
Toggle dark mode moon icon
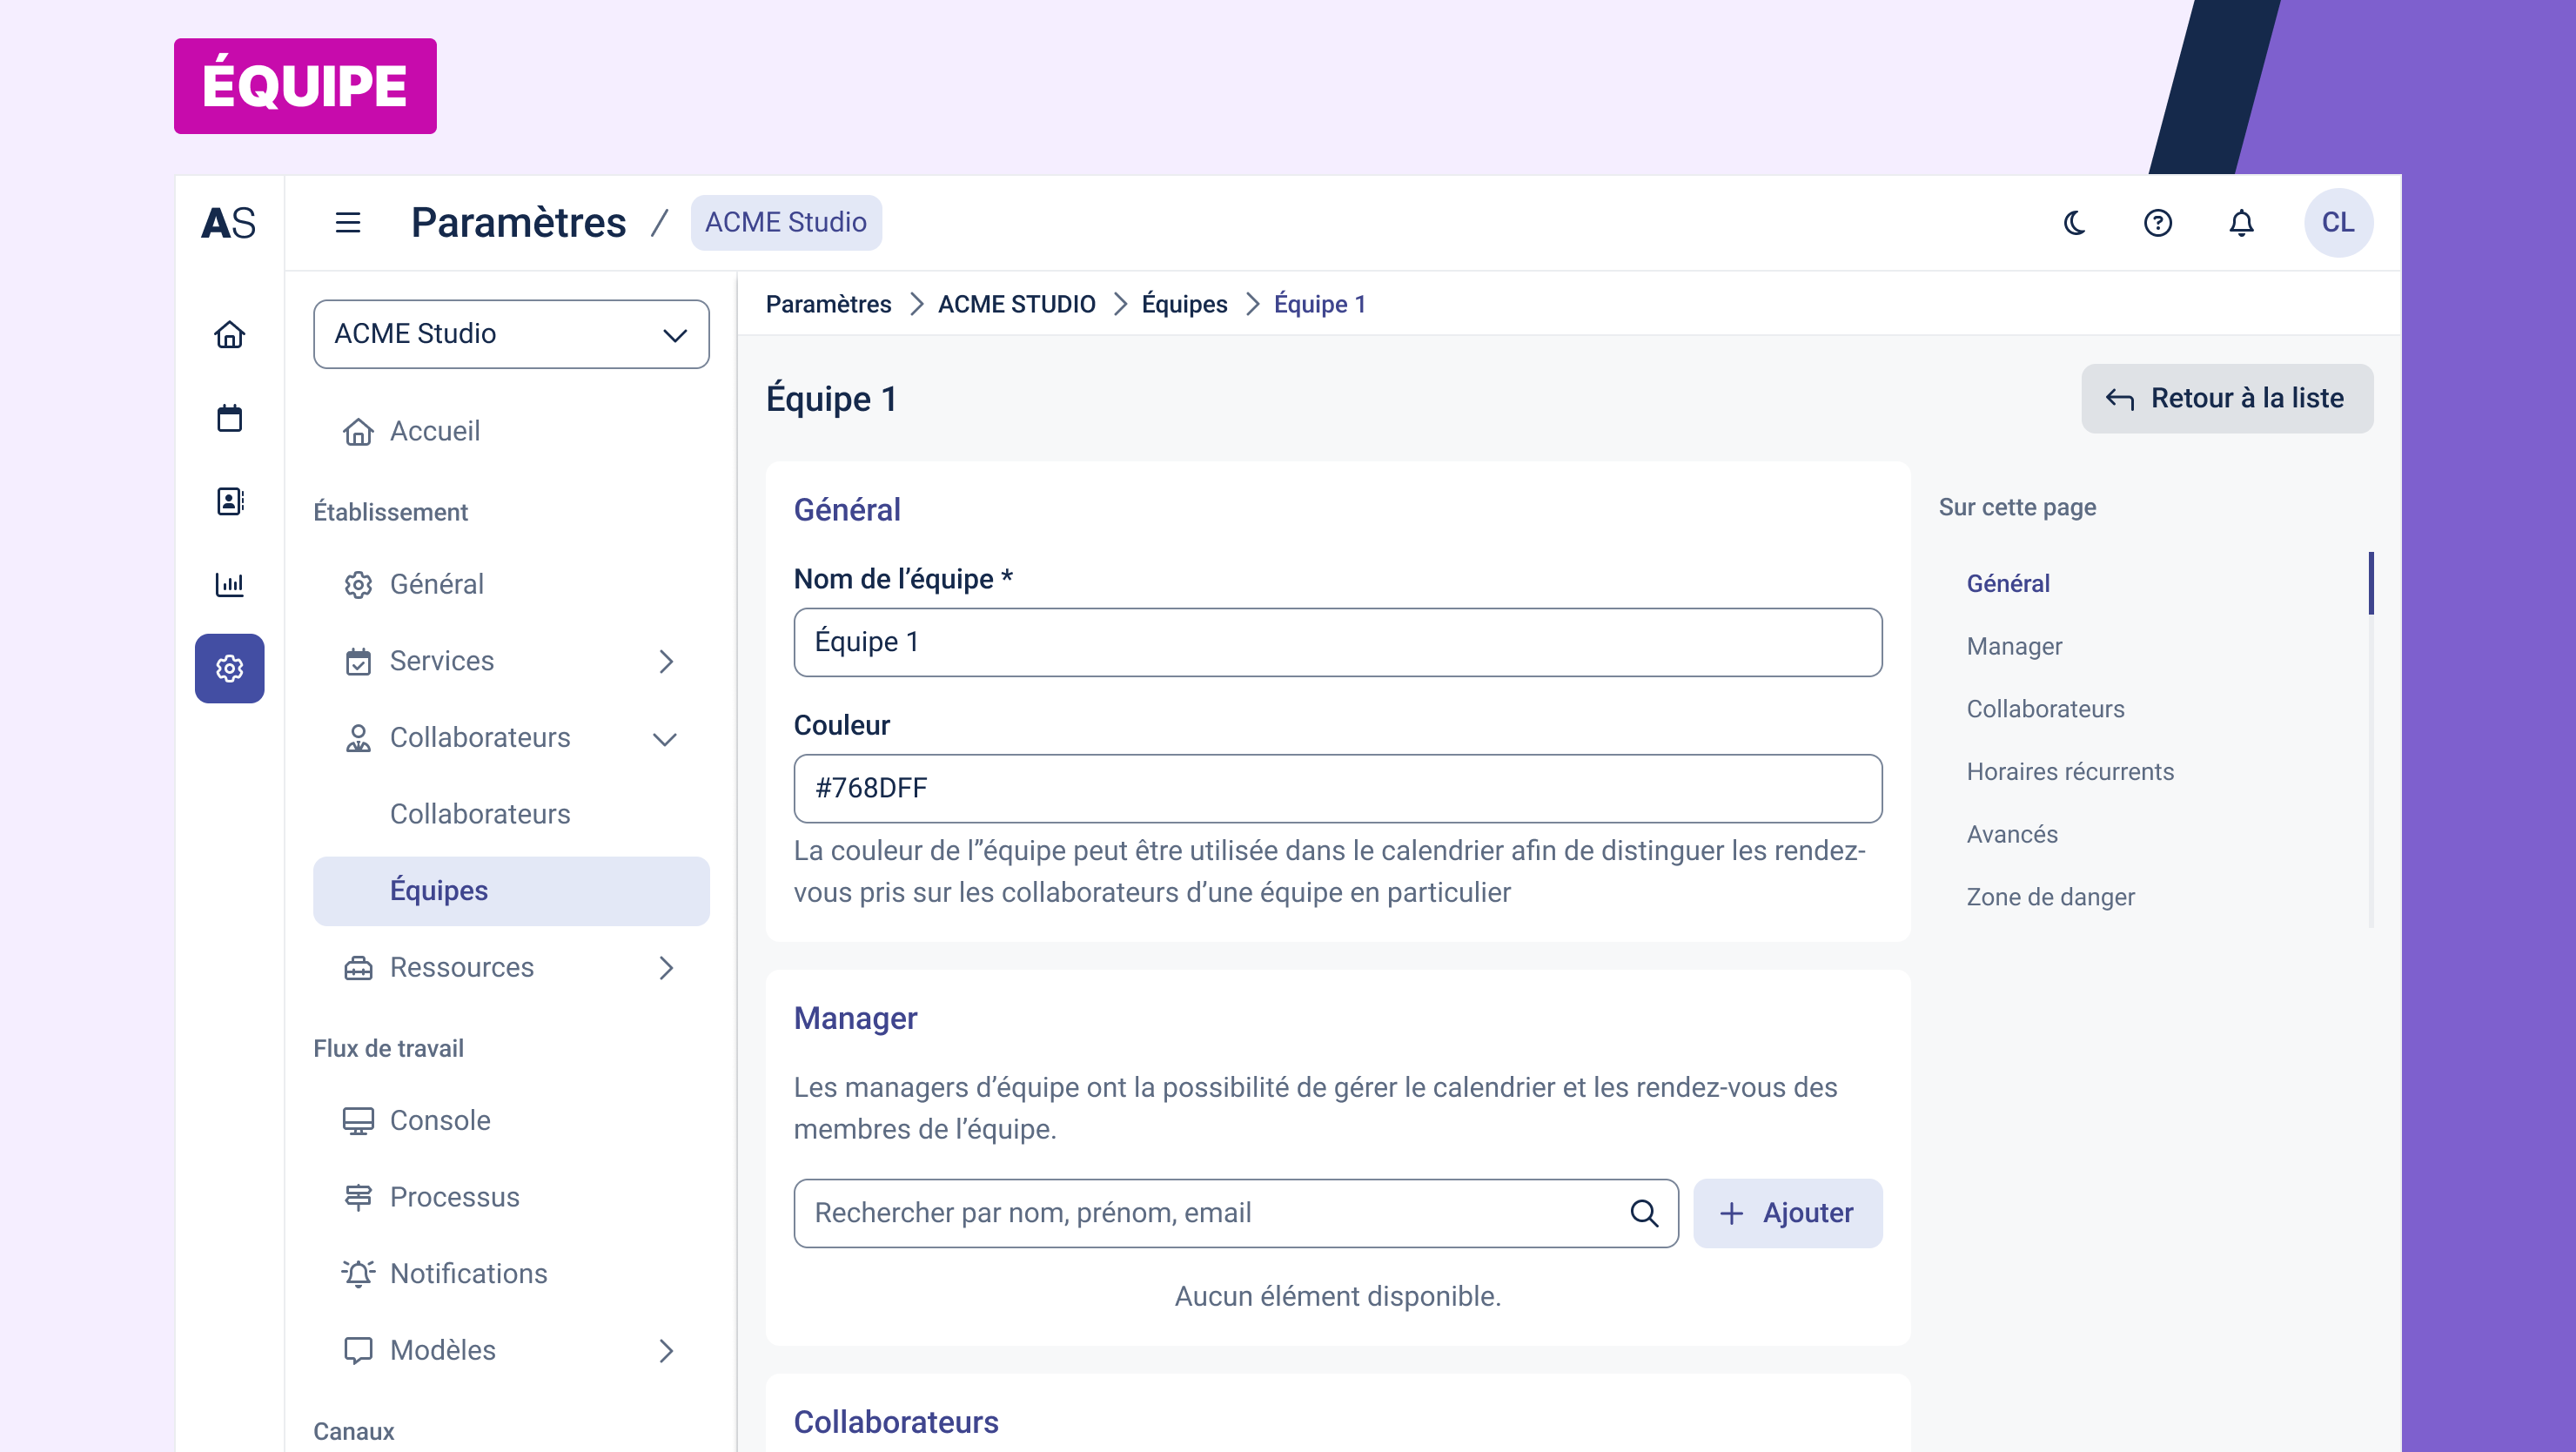[x=2075, y=222]
